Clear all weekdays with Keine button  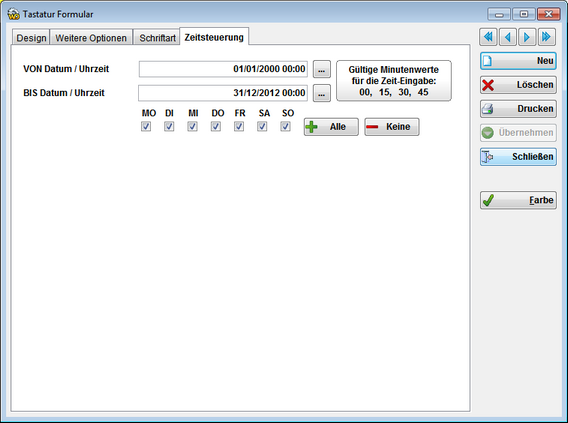(x=392, y=127)
